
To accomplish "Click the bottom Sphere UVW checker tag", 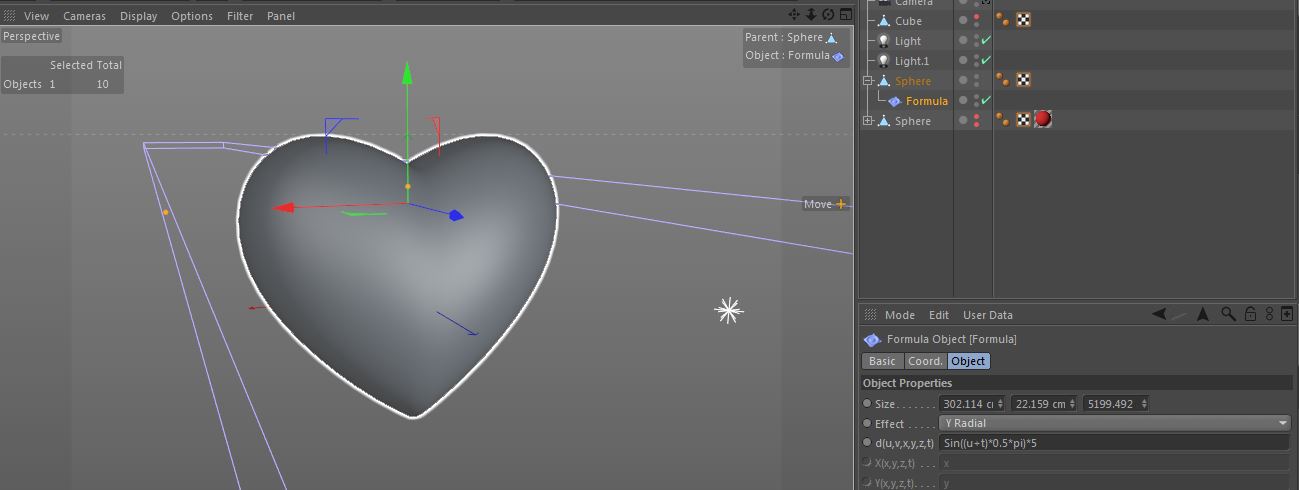I will [1023, 120].
